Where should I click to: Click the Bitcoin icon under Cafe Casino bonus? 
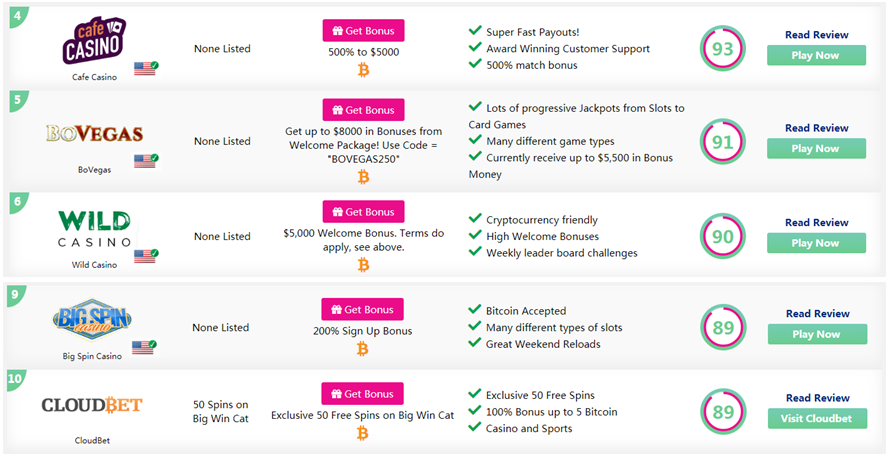(364, 70)
